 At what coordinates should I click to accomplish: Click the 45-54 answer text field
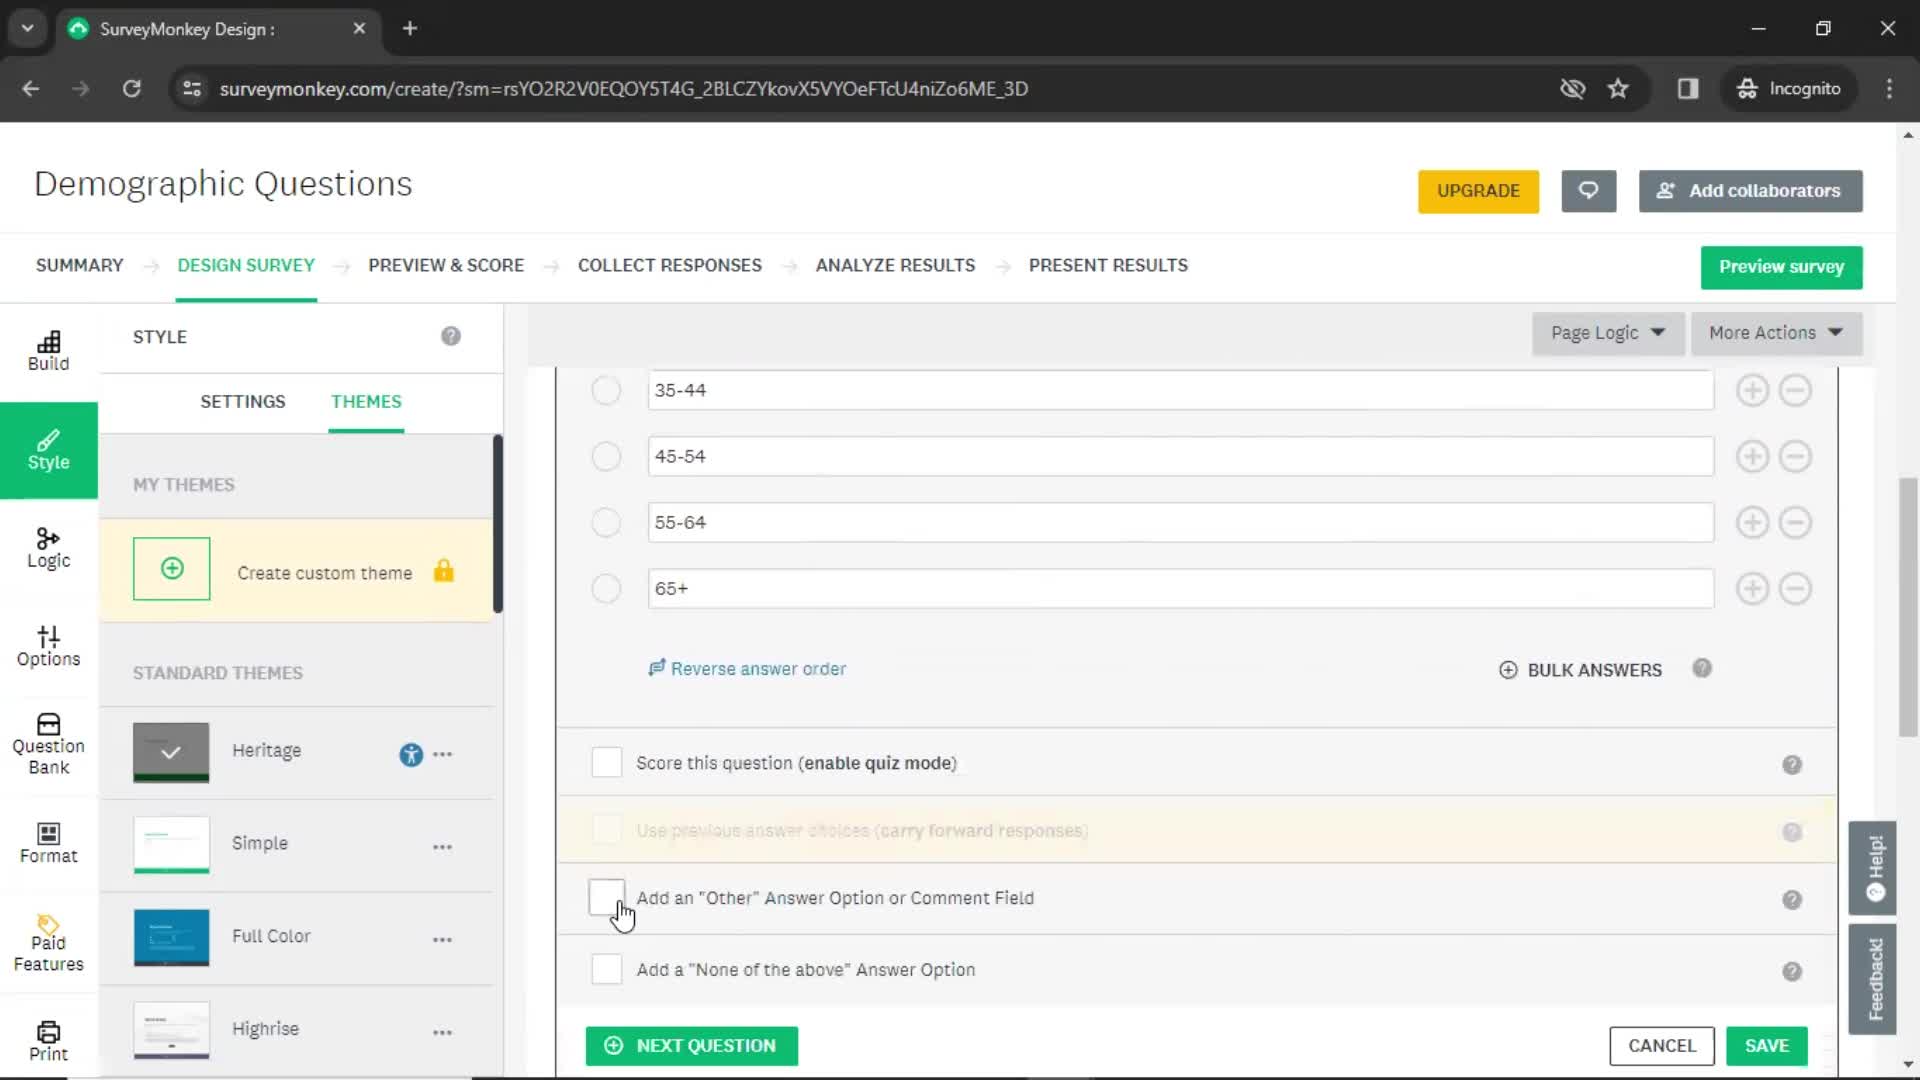pyautogui.click(x=1181, y=456)
